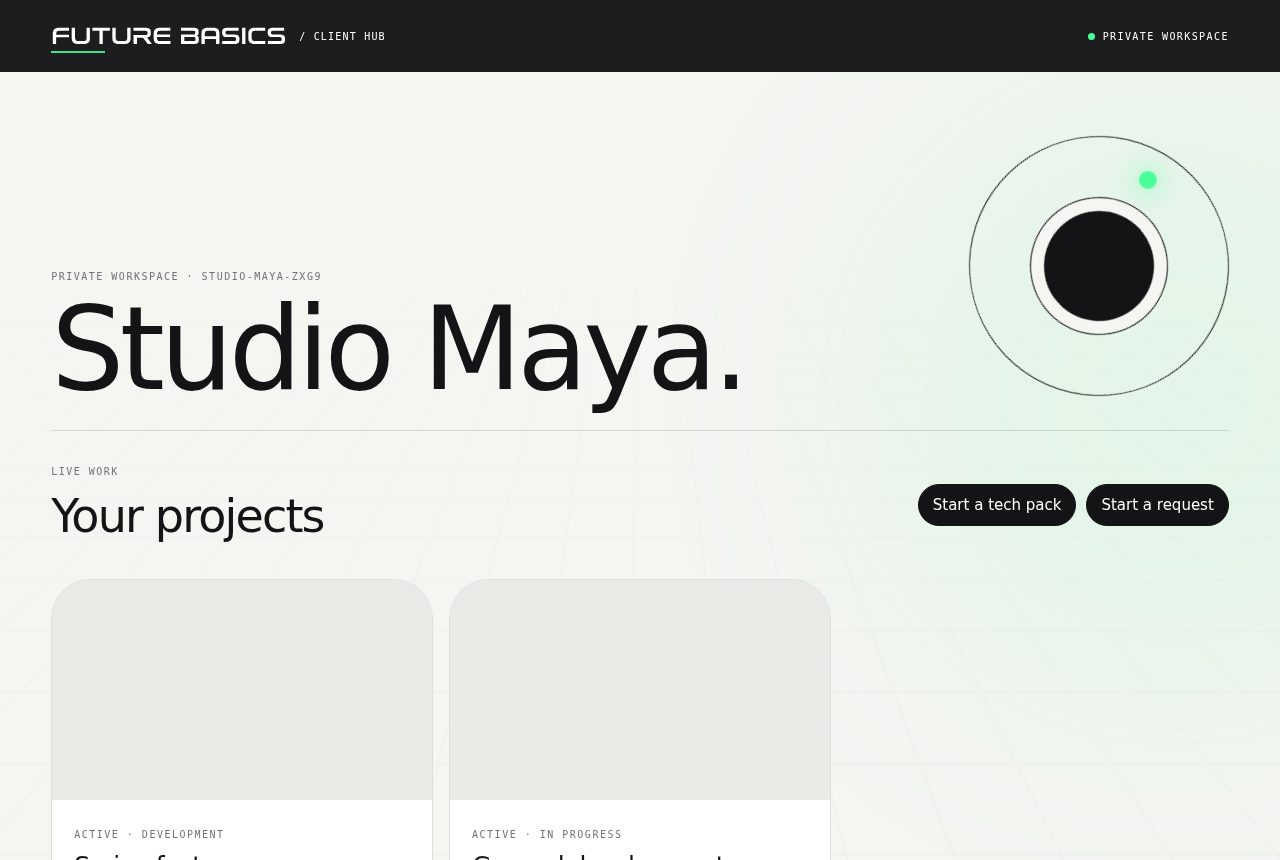Viewport: 1280px width, 860px height.
Task: Select the Active · Development status label
Action: click(x=149, y=835)
